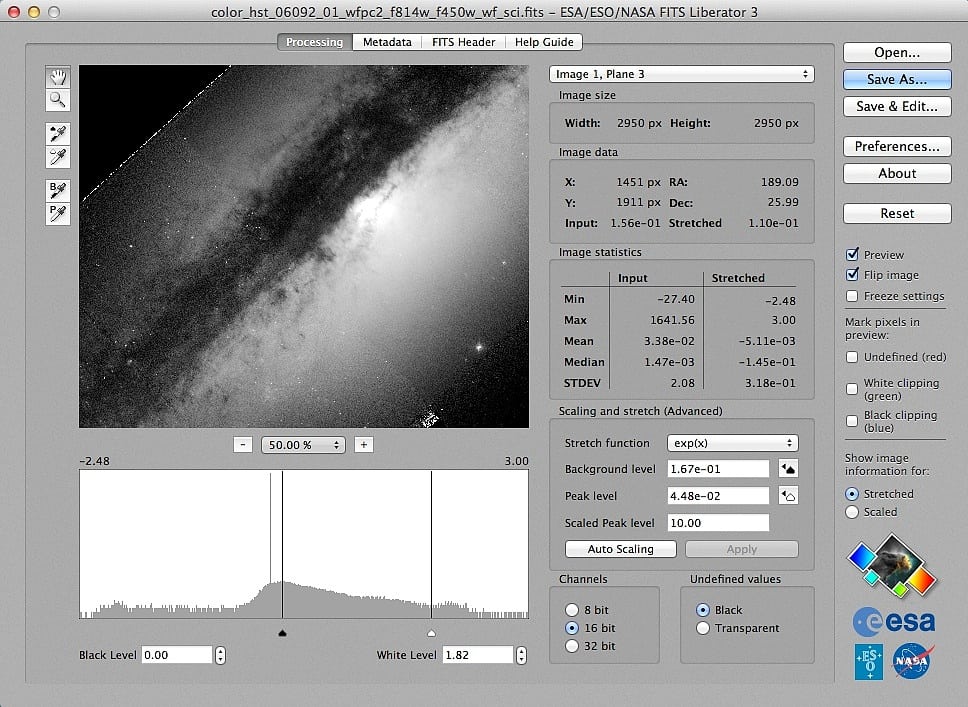Select the Background (B) eyedropper tool
The width and height of the screenshot is (968, 707).
coord(58,190)
